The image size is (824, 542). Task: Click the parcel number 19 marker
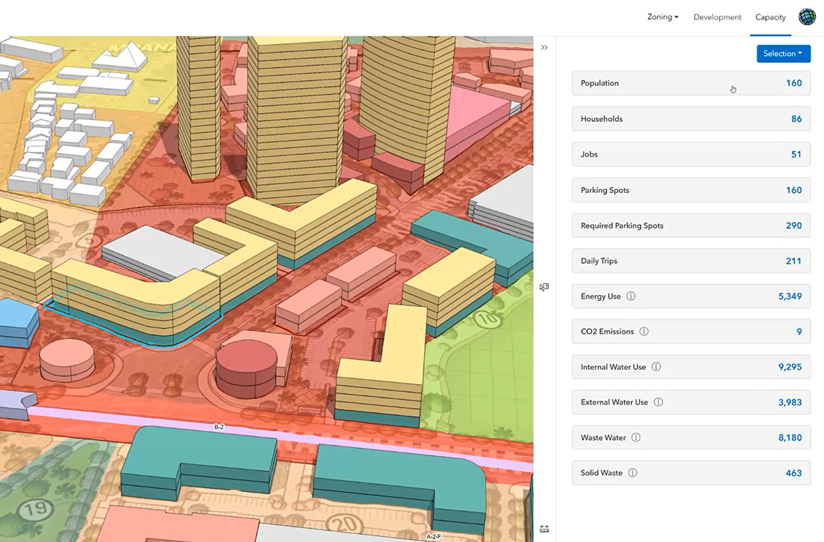click(36, 508)
